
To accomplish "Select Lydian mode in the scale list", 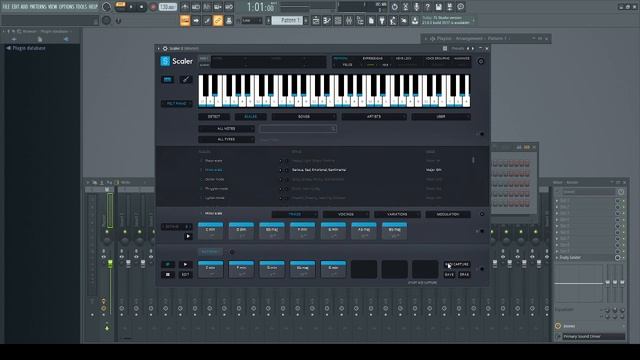I will coord(214,198).
